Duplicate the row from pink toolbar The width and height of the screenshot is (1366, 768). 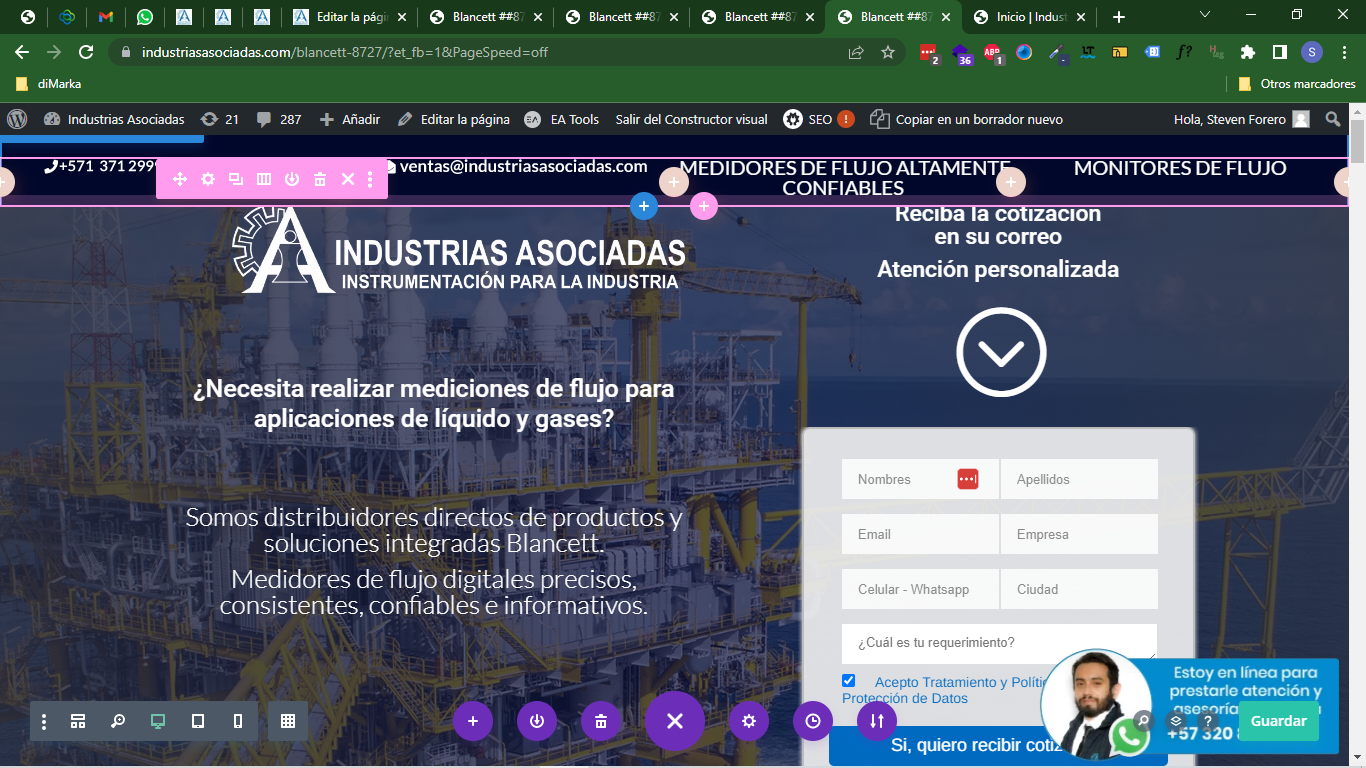point(236,179)
